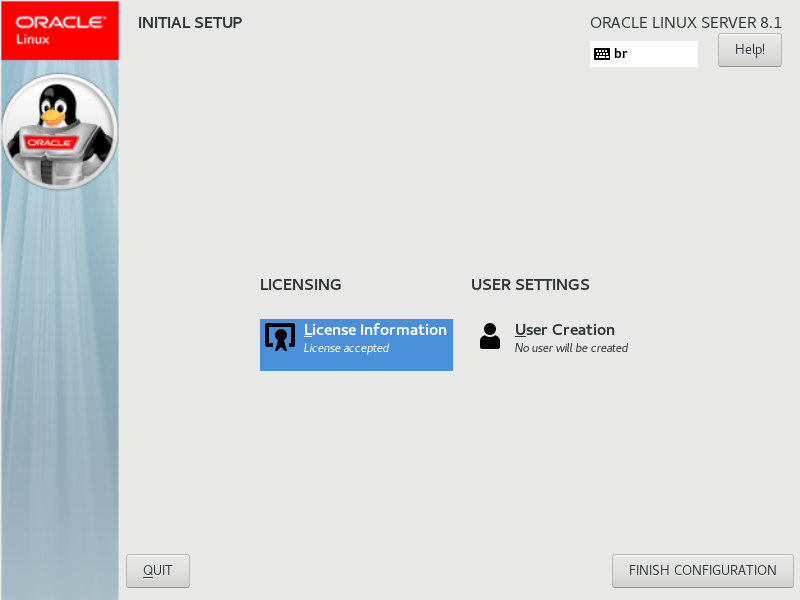Image resolution: width=800 pixels, height=600 pixels.
Task: Click the br keyboard layout indicator
Action: click(x=644, y=54)
